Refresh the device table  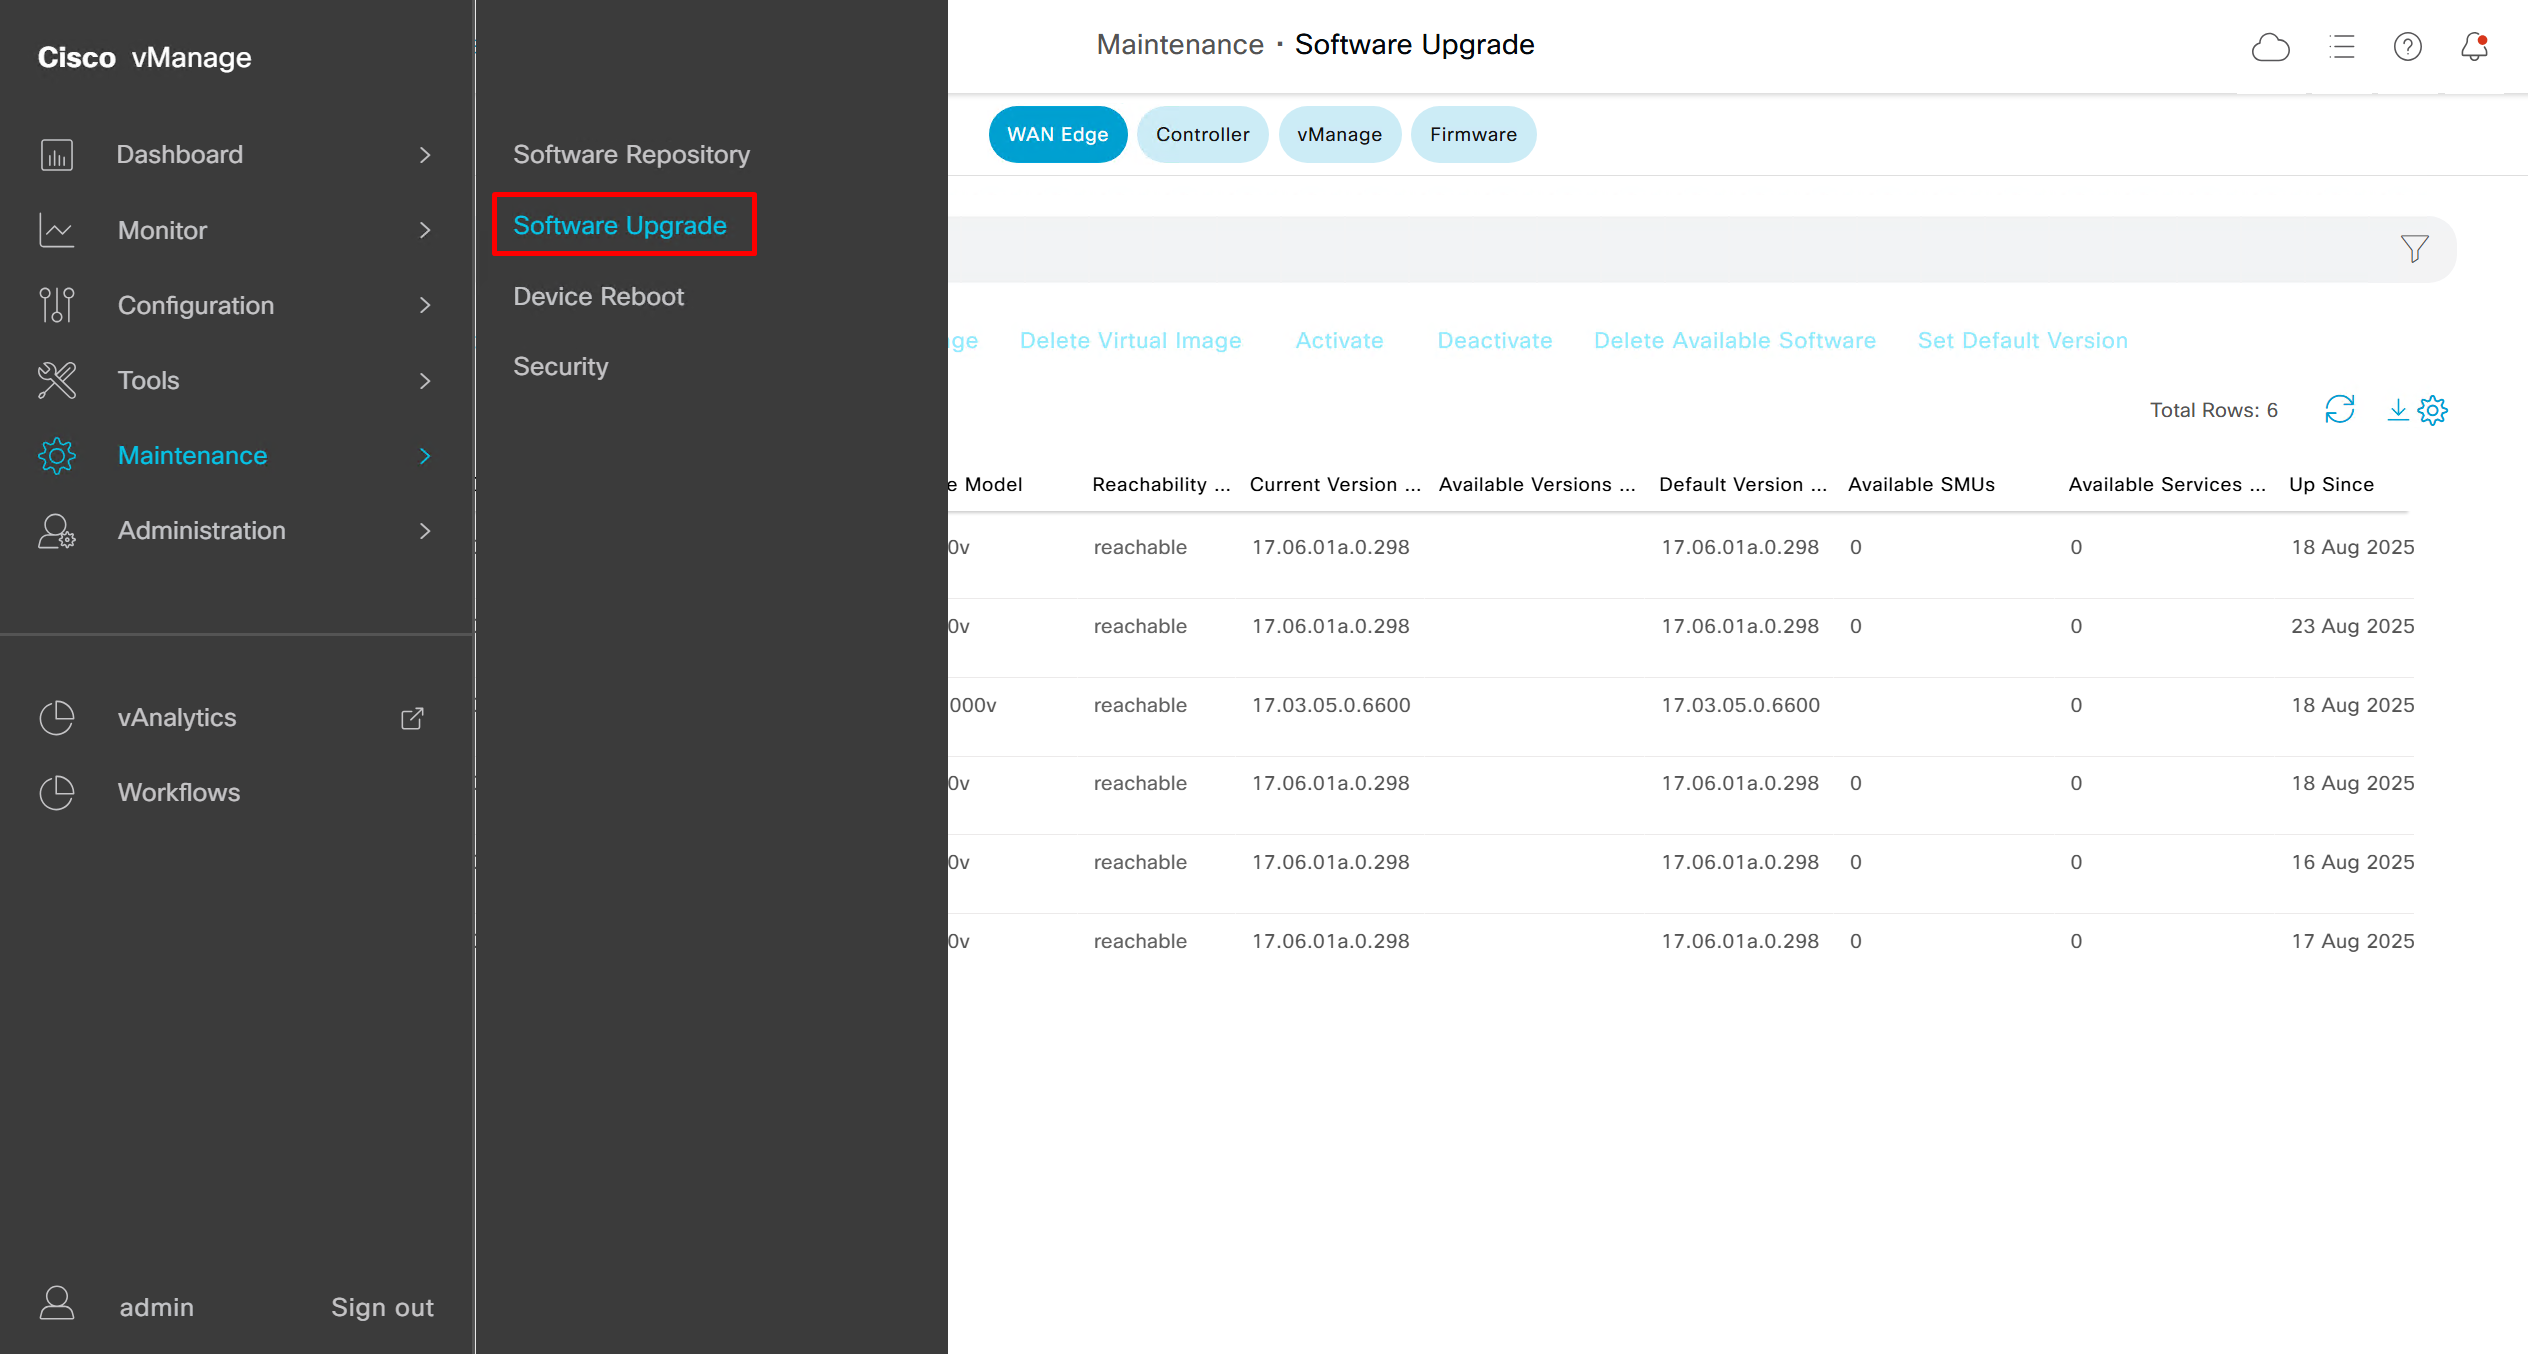2339,410
